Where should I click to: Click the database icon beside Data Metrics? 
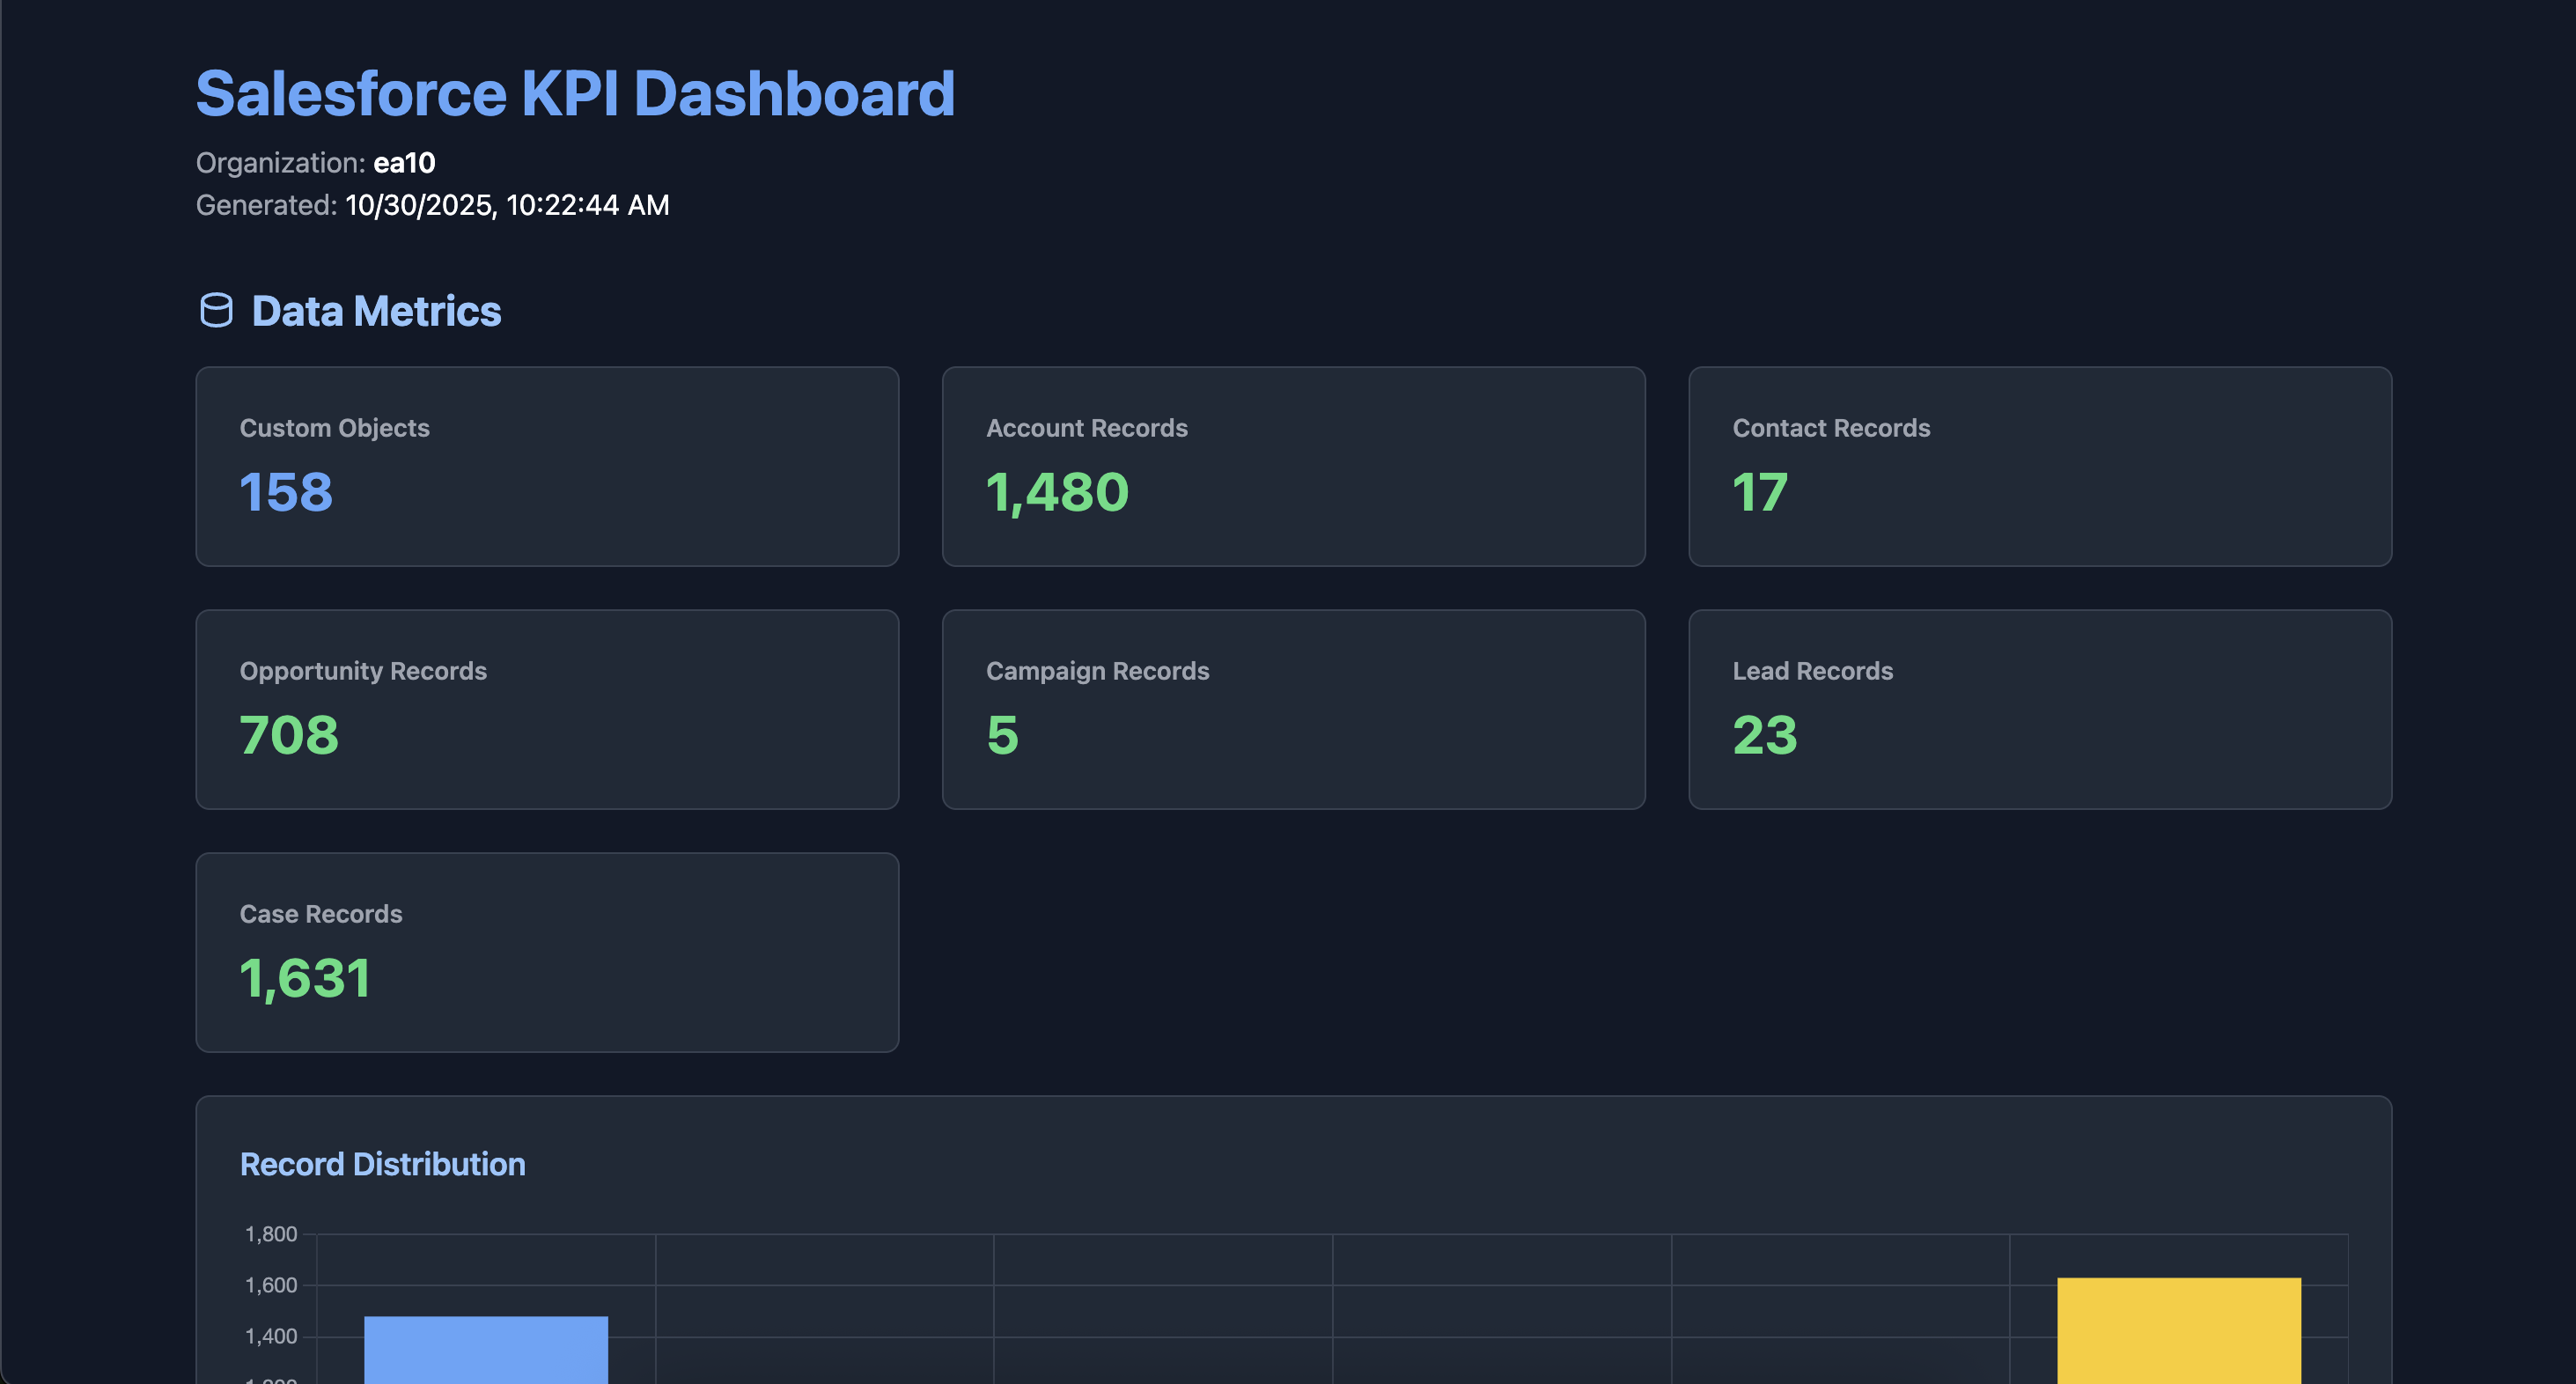coord(216,311)
